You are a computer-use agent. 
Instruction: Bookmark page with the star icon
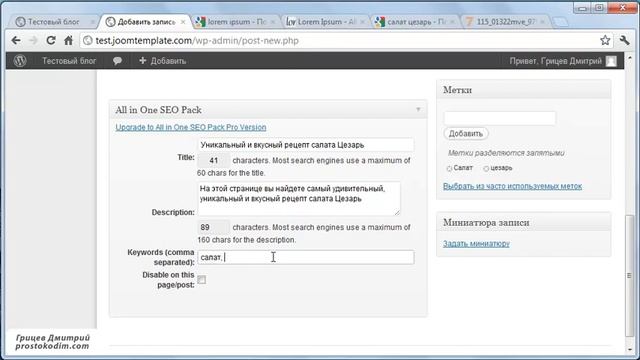point(605,40)
